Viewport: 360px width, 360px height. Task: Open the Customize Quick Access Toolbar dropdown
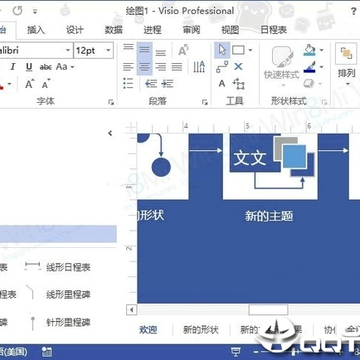tap(35, 12)
